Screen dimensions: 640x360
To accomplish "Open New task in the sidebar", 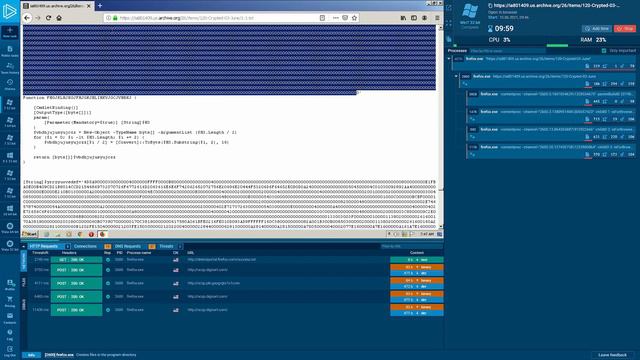I will coord(10,32).
